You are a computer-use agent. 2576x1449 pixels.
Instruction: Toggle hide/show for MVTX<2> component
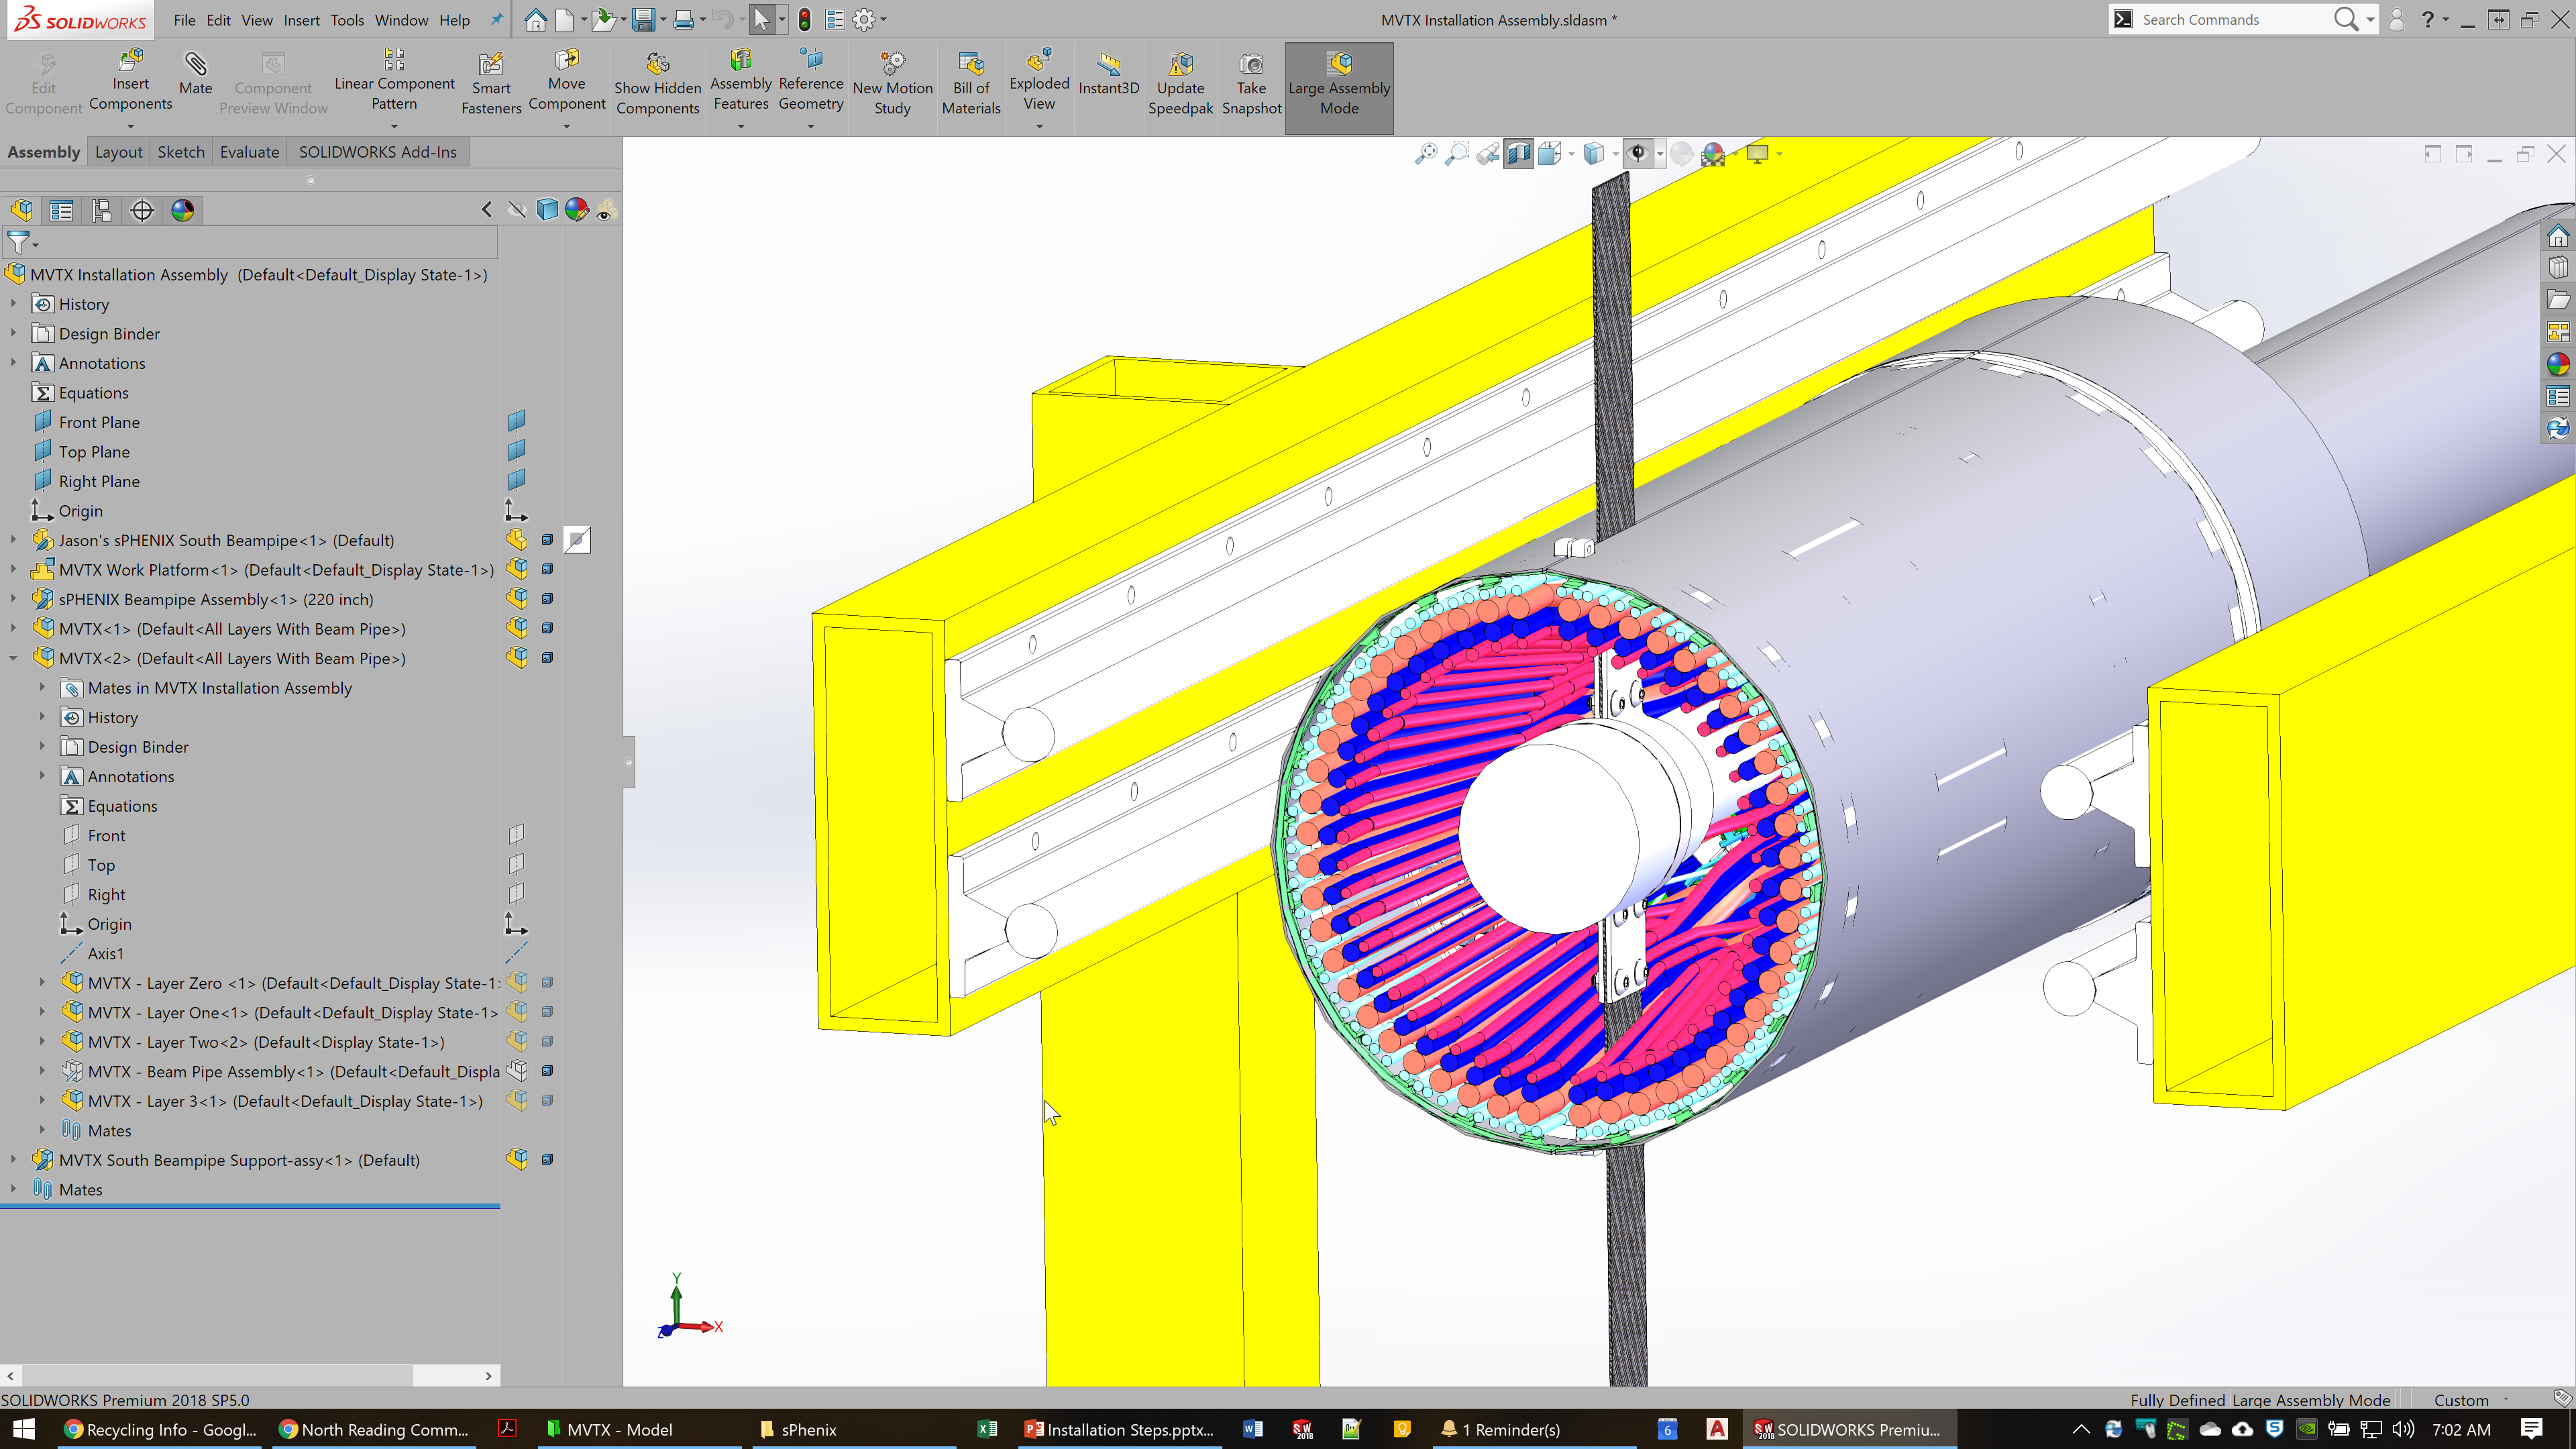pos(517,657)
